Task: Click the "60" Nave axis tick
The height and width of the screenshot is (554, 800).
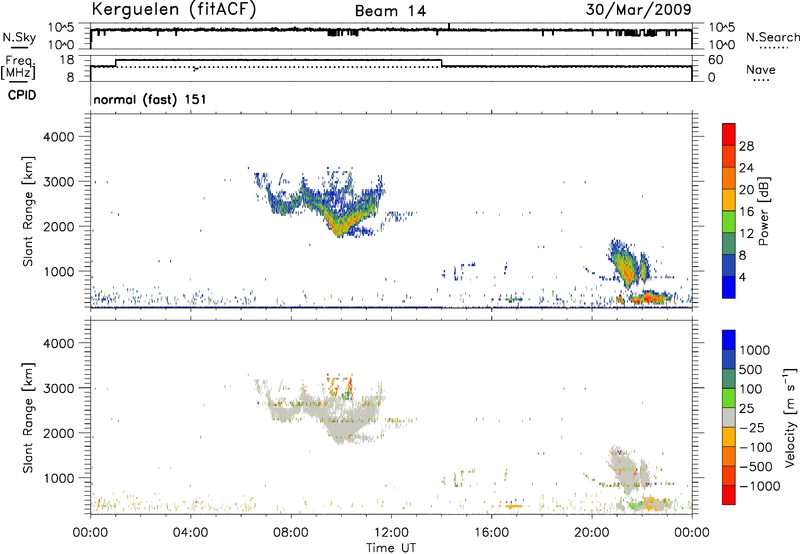Action: coord(716,60)
